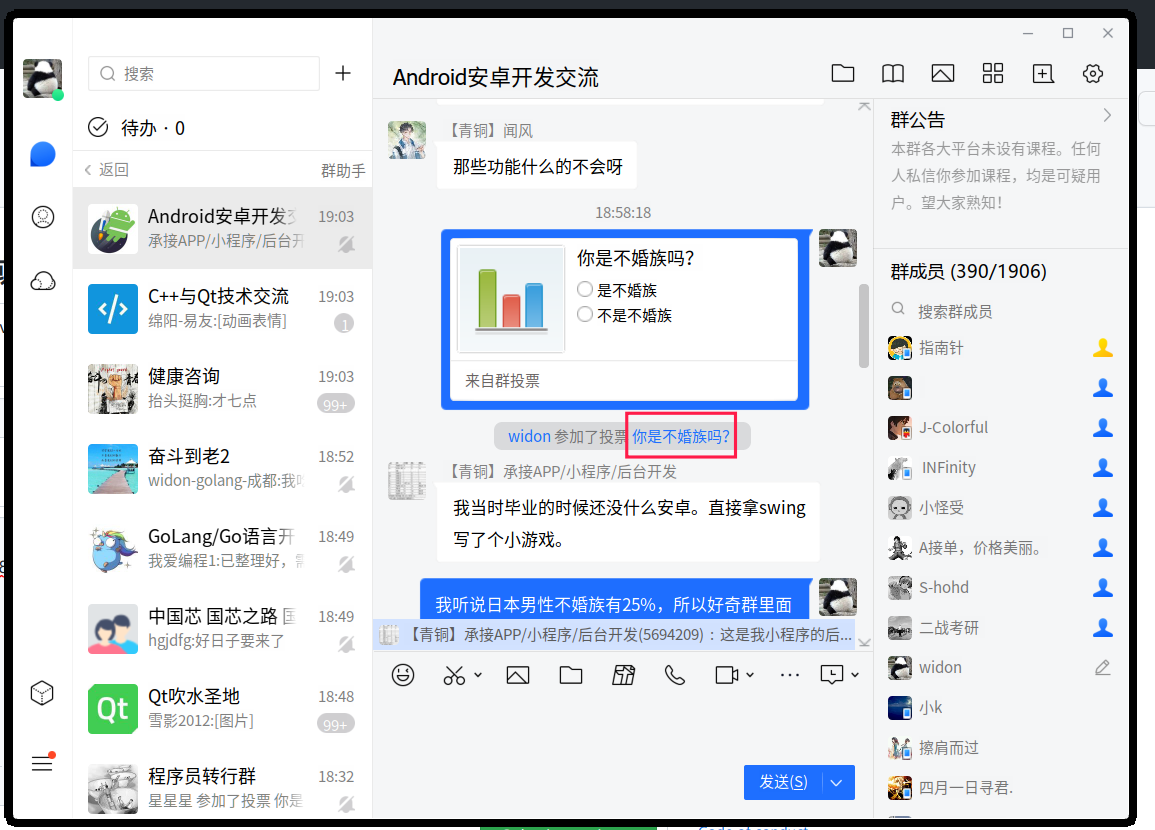Expand the message history dropdown arrow
1155x830 pixels.
click(854, 675)
